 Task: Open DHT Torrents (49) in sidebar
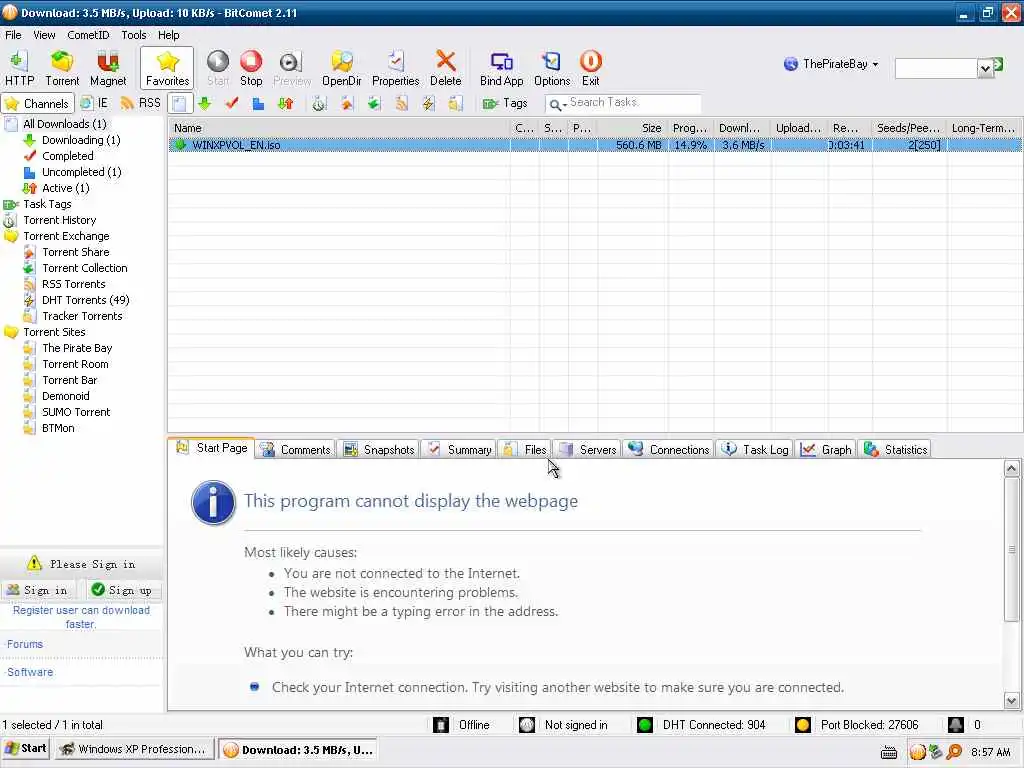86,300
